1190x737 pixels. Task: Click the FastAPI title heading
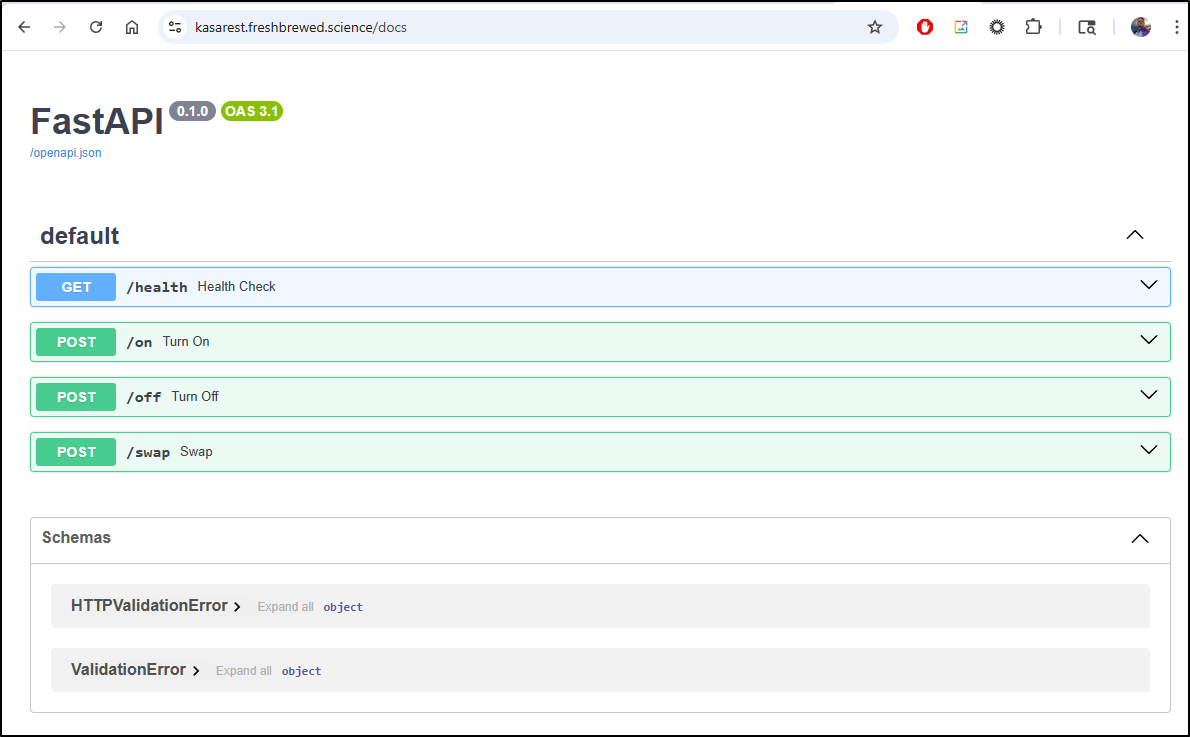click(x=97, y=121)
